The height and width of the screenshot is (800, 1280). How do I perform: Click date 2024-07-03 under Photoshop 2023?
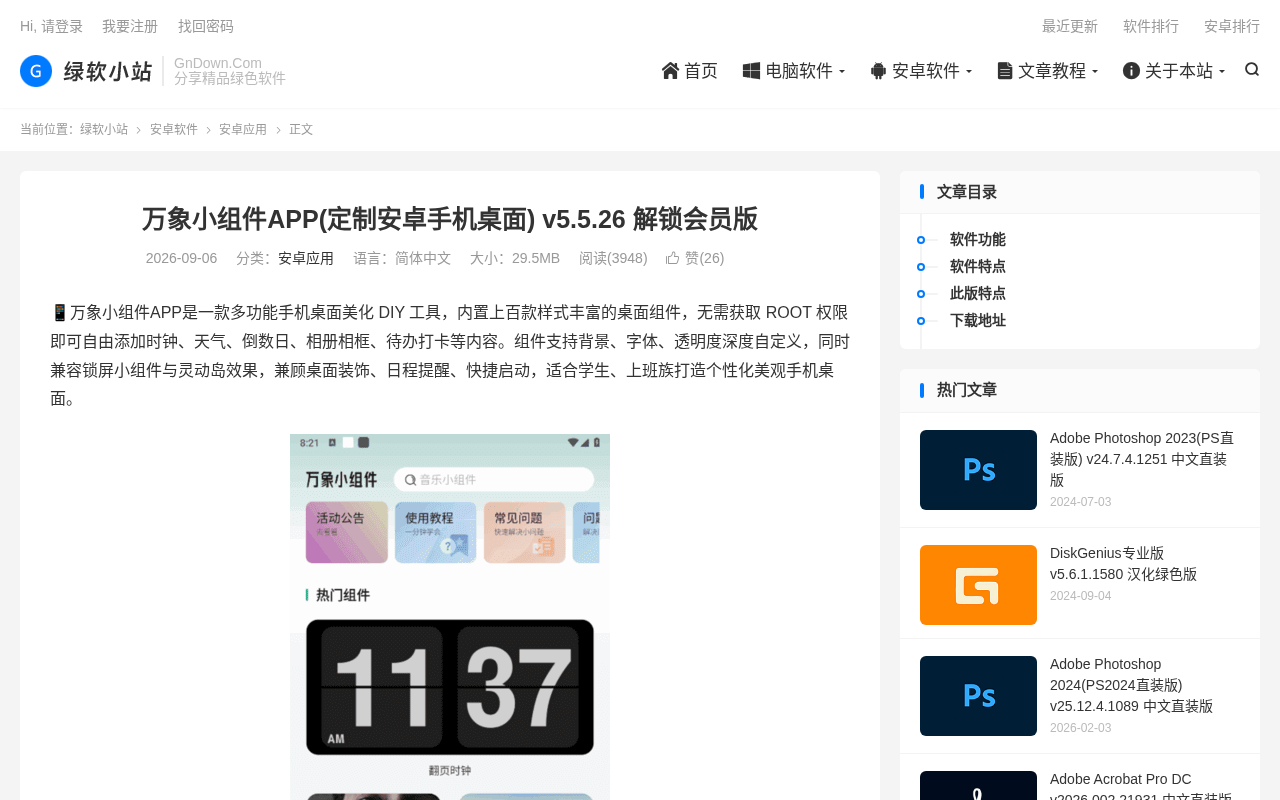pos(1080,502)
